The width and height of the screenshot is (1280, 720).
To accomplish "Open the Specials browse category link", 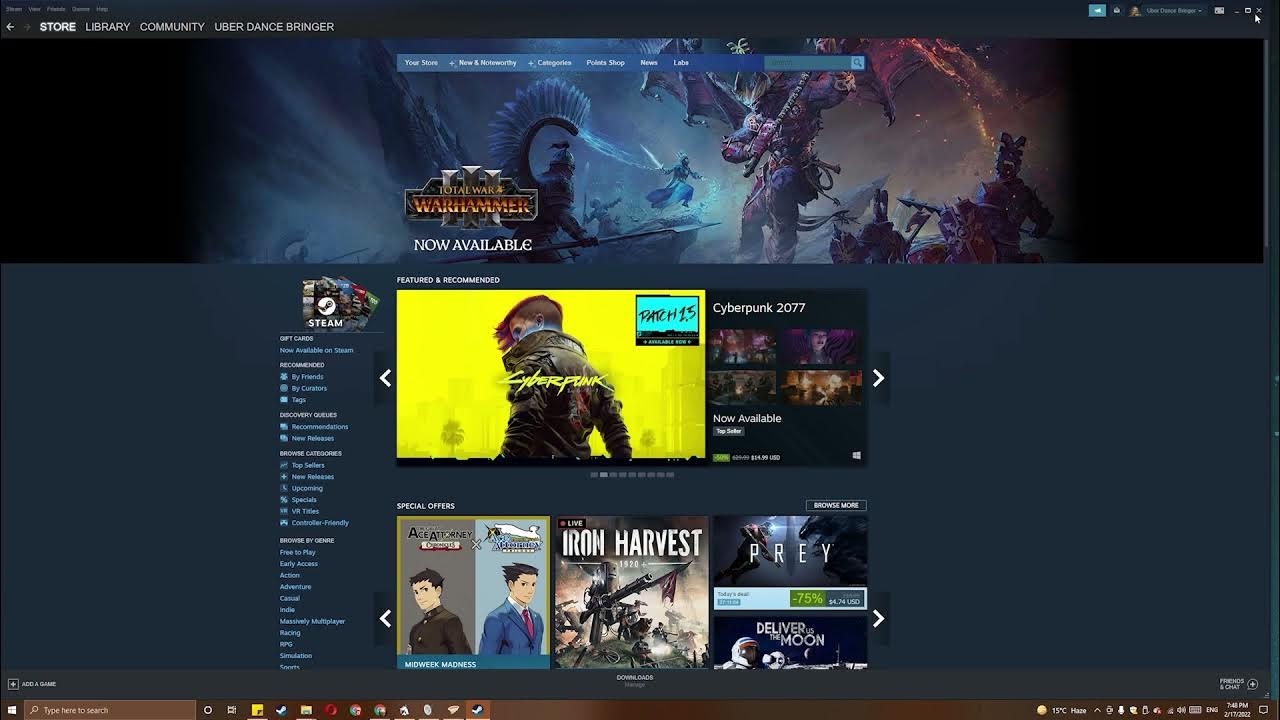I will tap(304, 500).
